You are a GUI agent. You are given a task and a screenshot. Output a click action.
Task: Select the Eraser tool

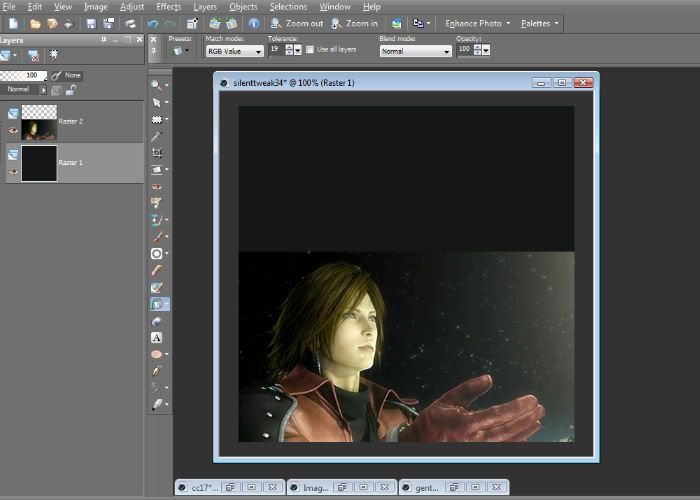point(156,271)
